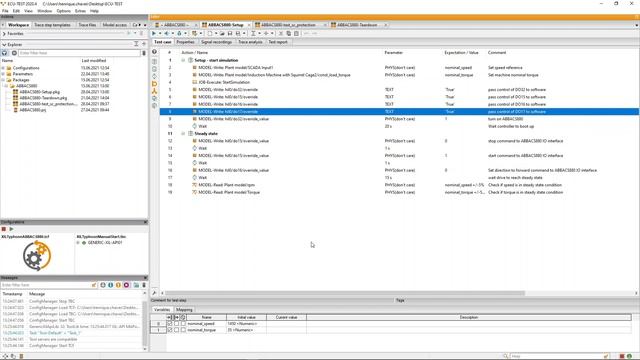
Task: Collapse the Packages folder
Action: point(3,80)
